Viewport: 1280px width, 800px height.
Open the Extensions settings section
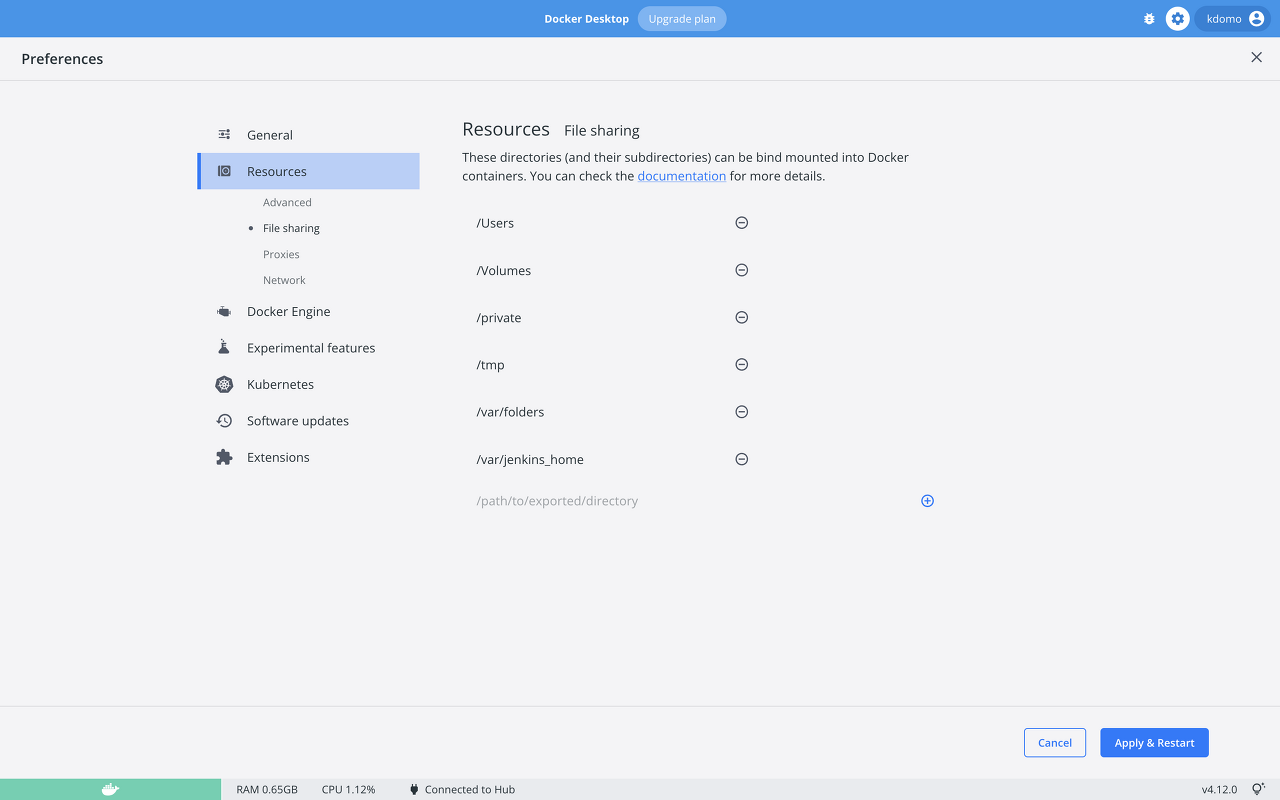tap(309, 457)
